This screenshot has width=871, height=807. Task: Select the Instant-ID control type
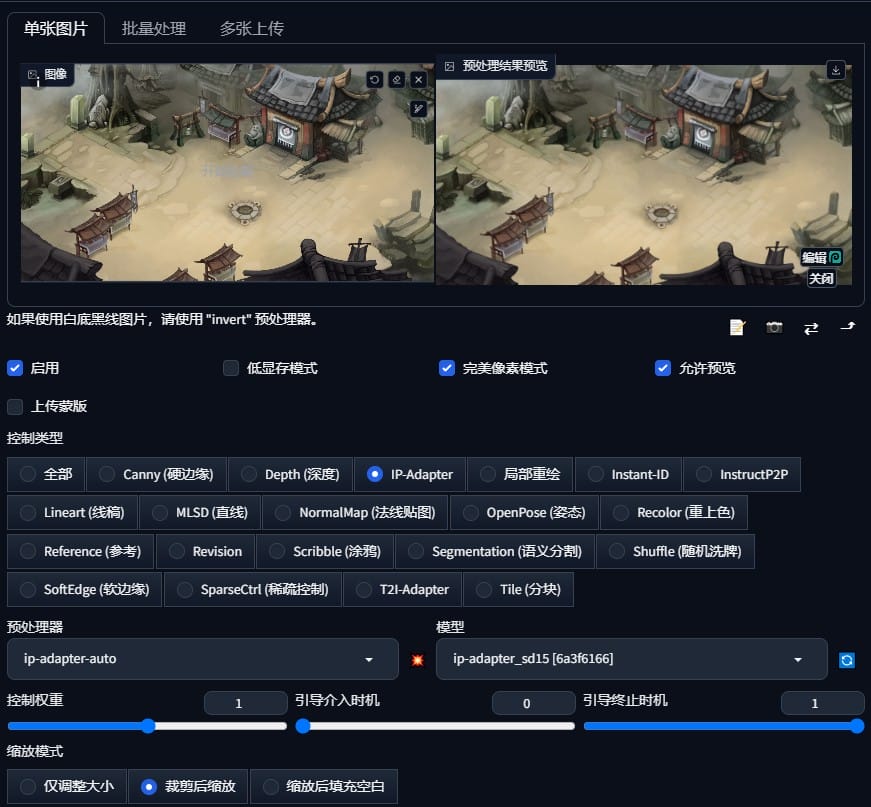(628, 474)
